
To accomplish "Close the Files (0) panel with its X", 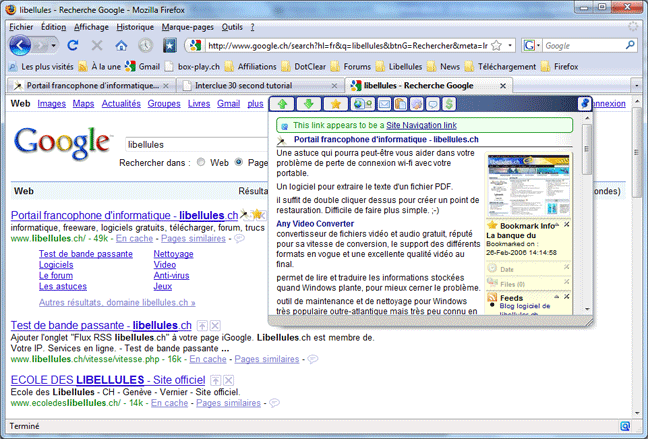I will [x=567, y=282].
